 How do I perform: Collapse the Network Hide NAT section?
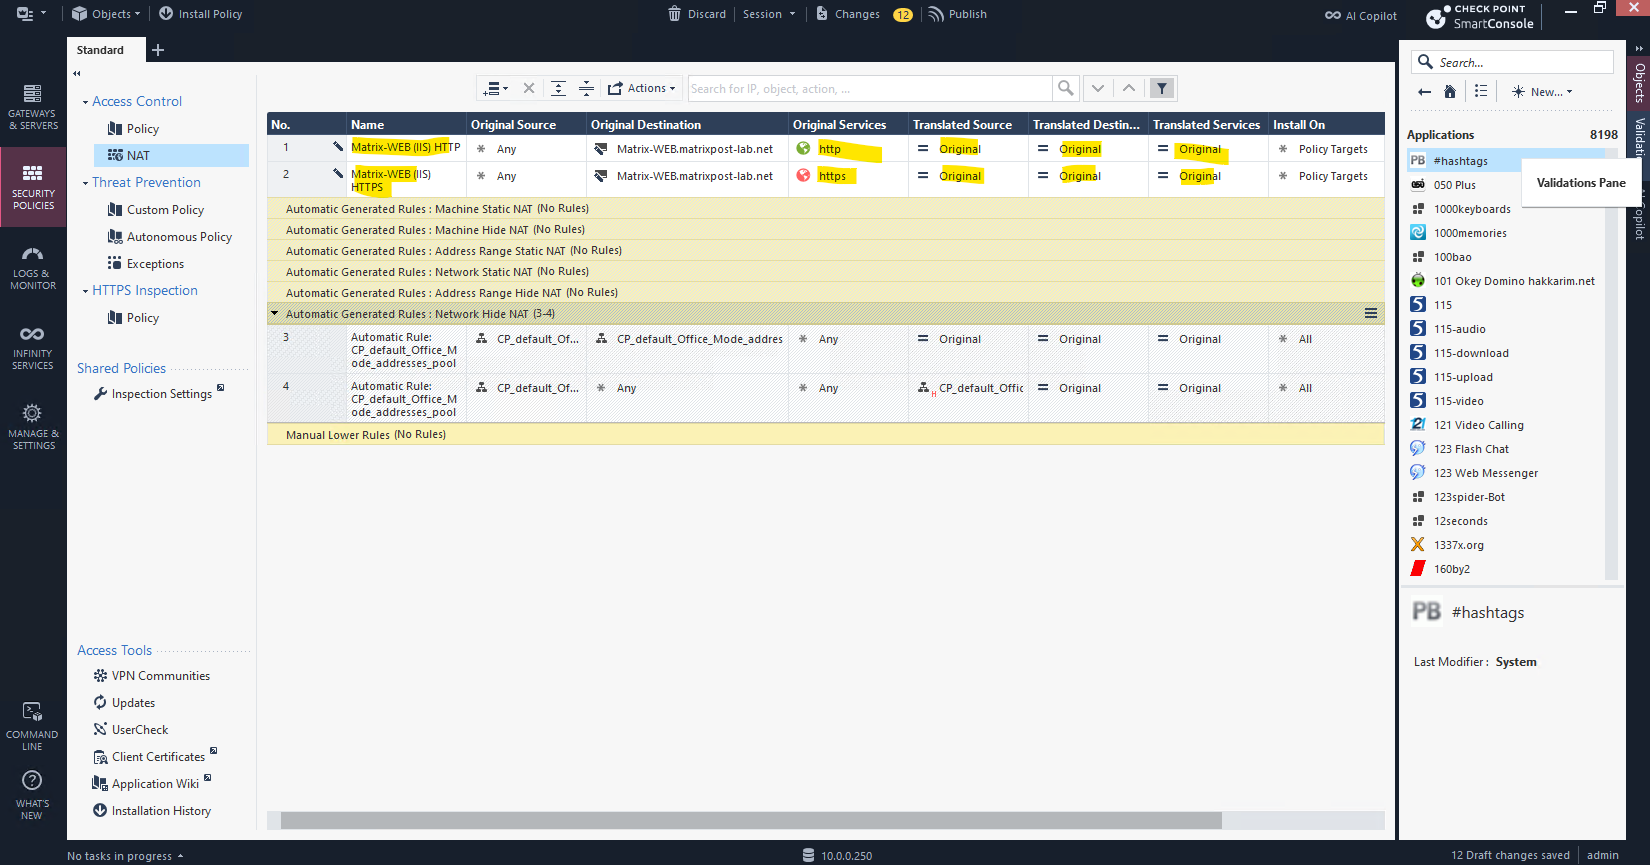click(275, 314)
